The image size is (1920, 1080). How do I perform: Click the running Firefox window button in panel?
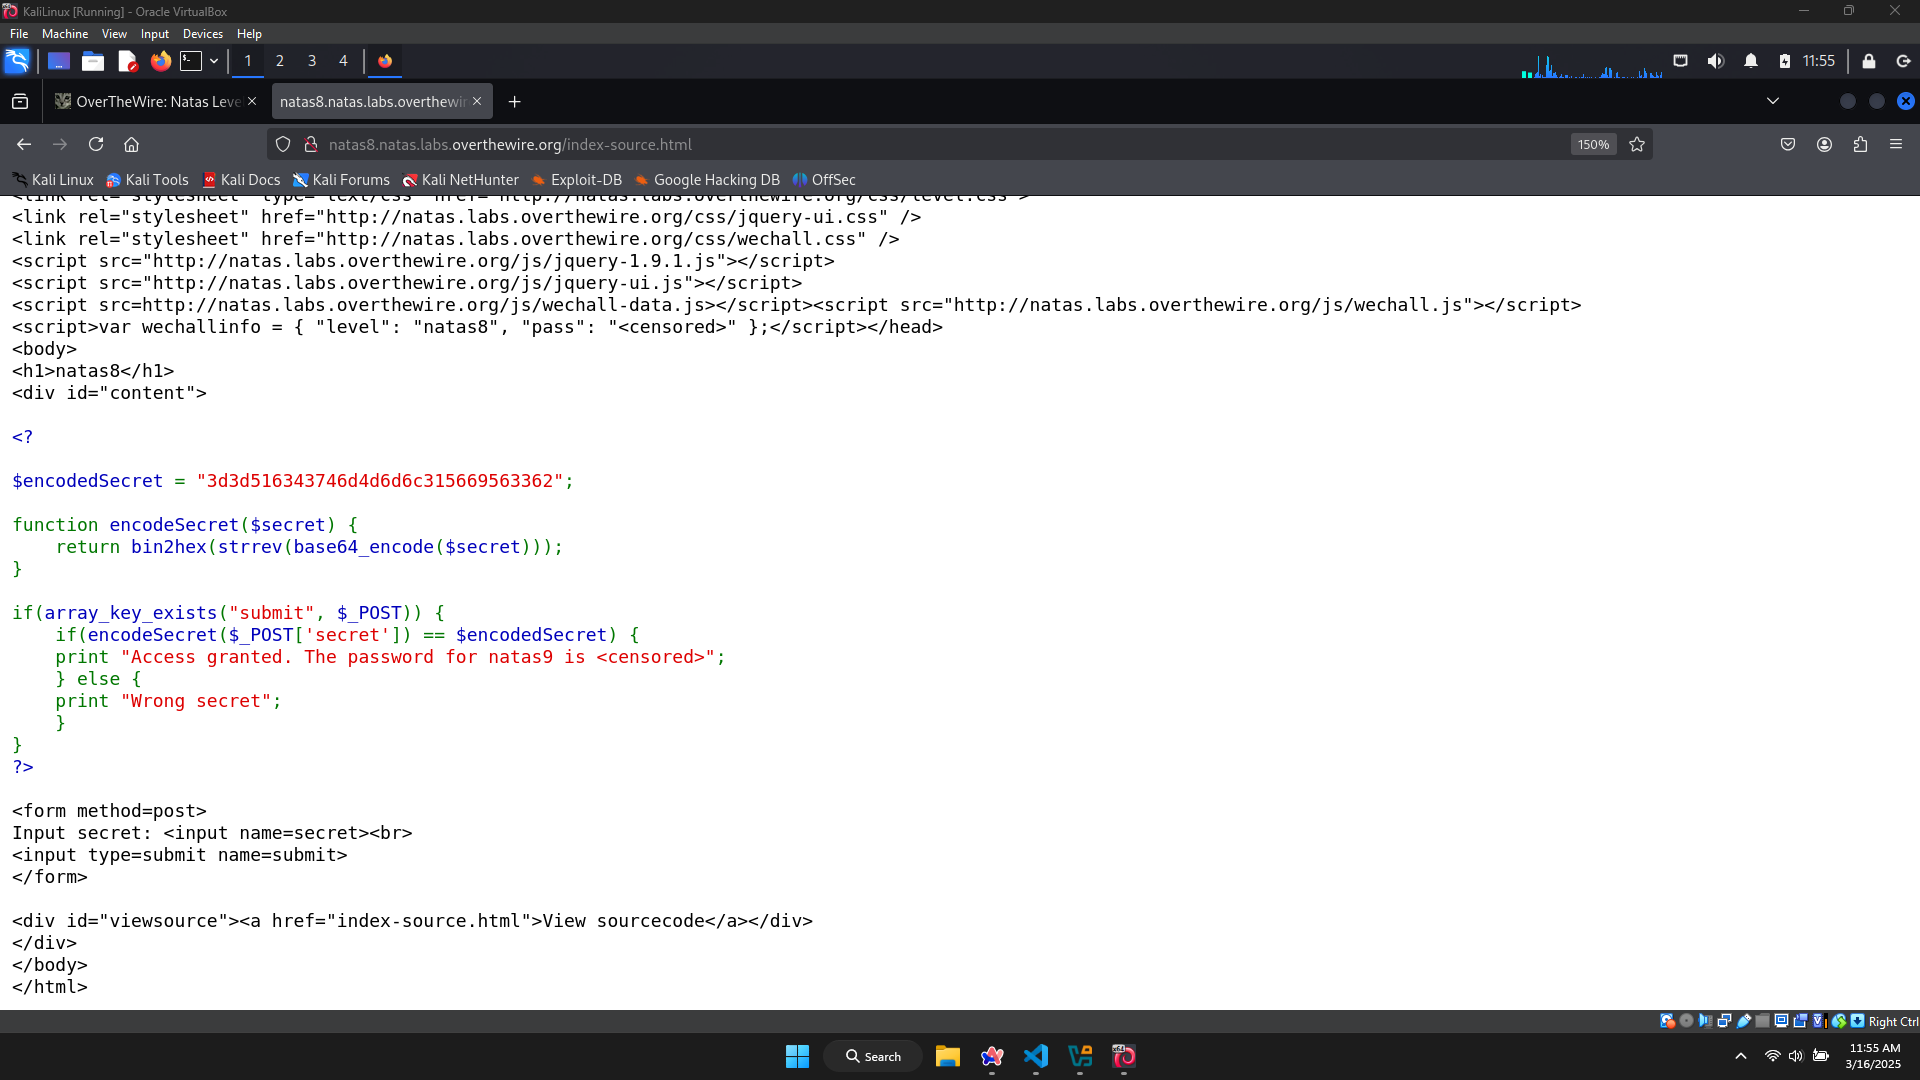[x=385, y=61]
